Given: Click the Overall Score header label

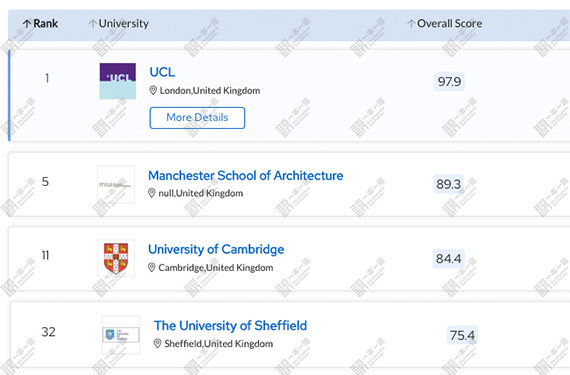Looking at the screenshot, I should click(x=449, y=24).
